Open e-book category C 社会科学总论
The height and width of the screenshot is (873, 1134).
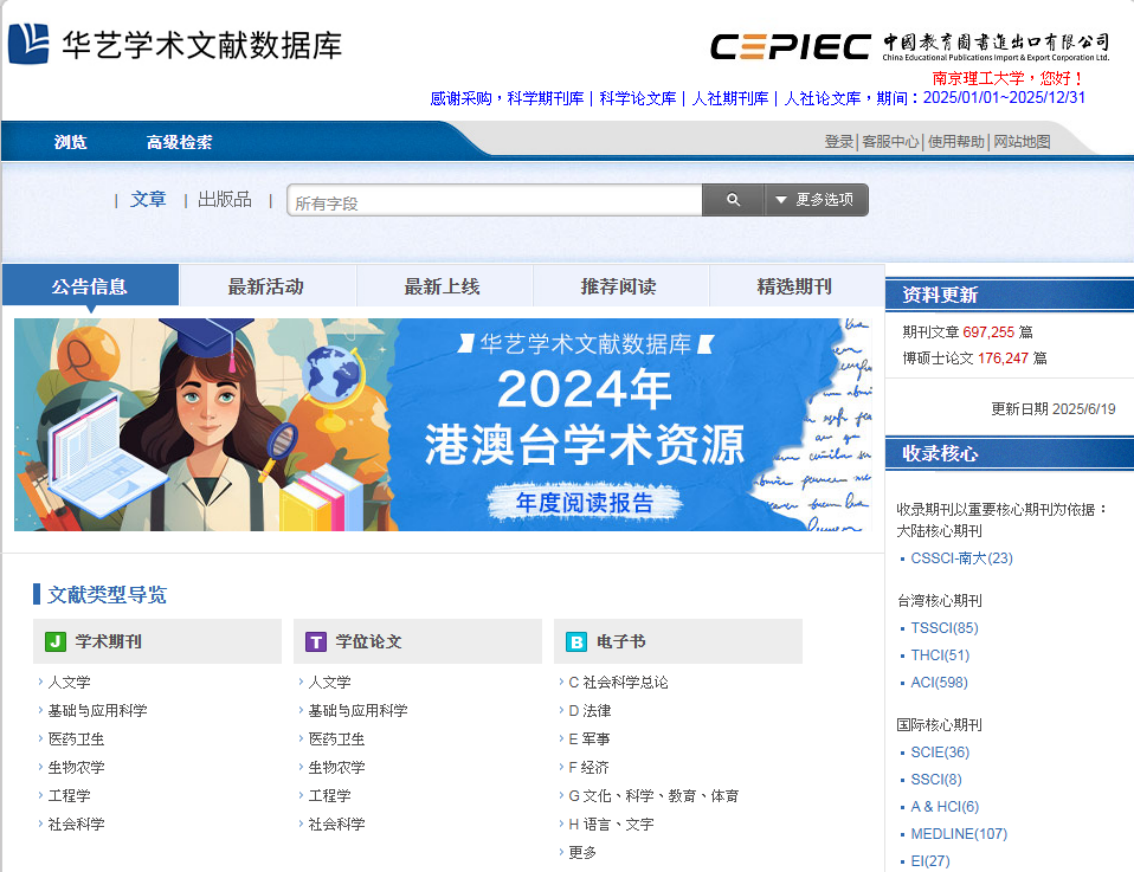pos(618,682)
